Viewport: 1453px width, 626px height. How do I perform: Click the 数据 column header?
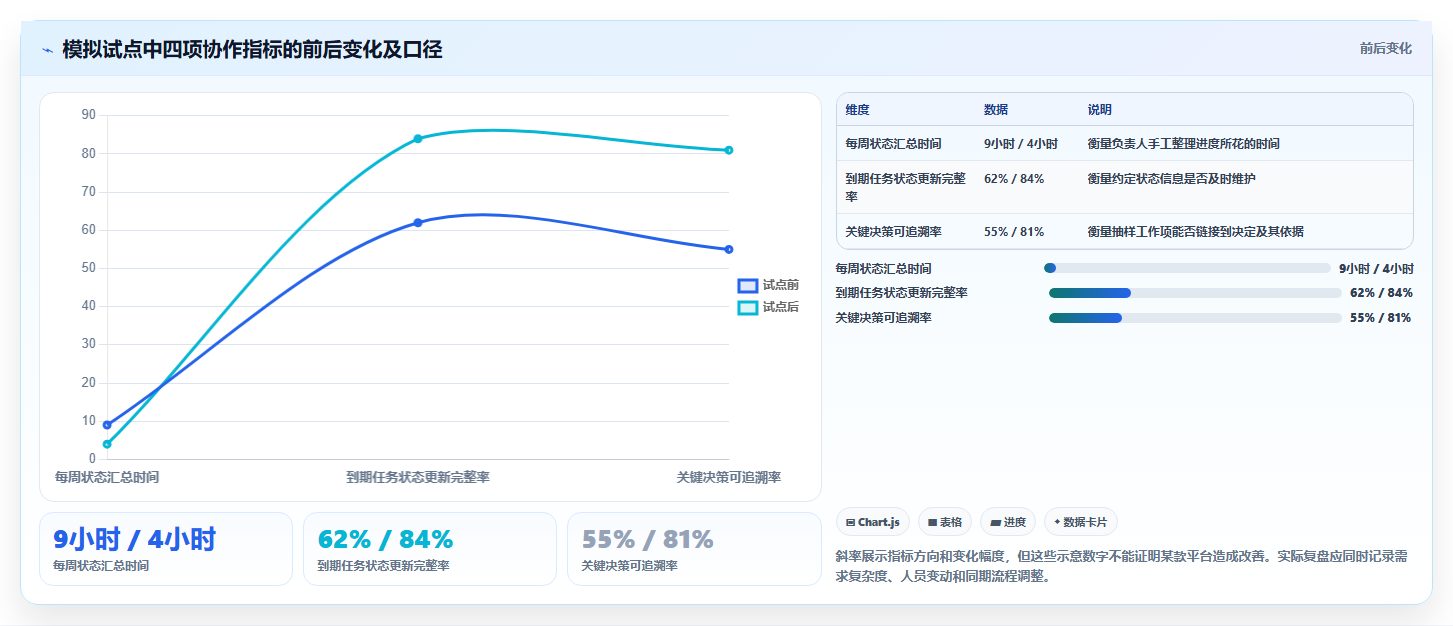pyautogui.click(x=996, y=110)
